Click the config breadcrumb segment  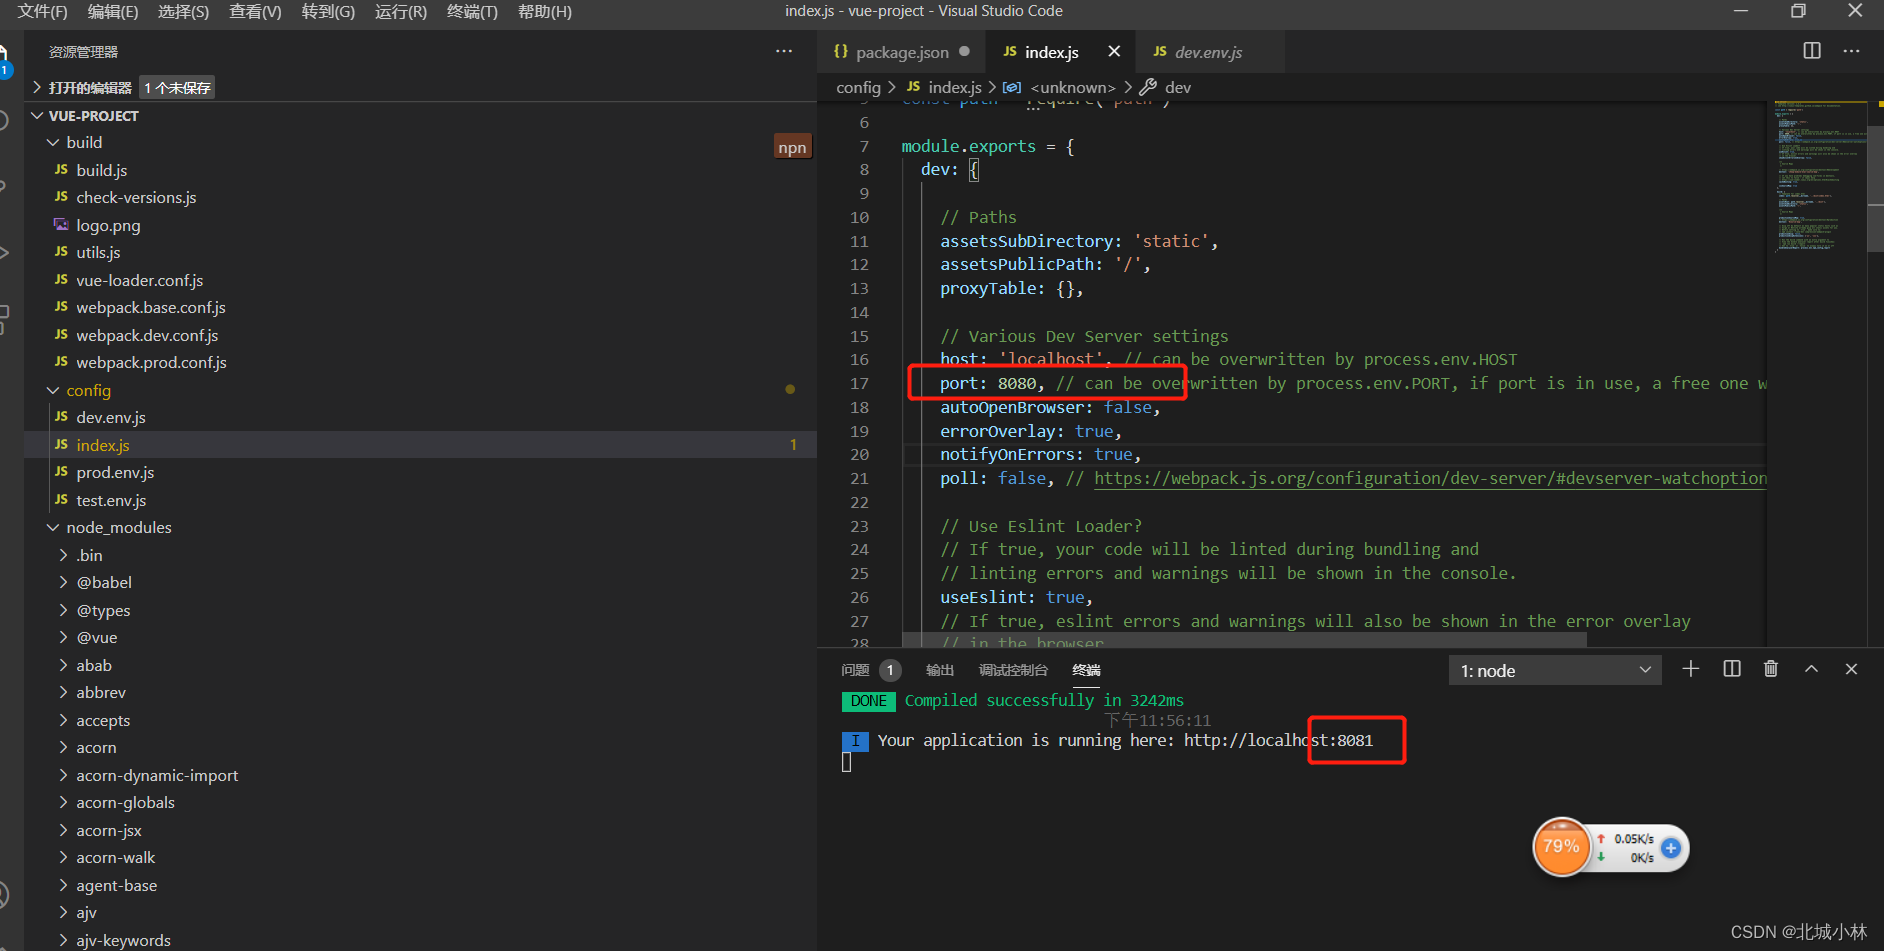coord(858,88)
